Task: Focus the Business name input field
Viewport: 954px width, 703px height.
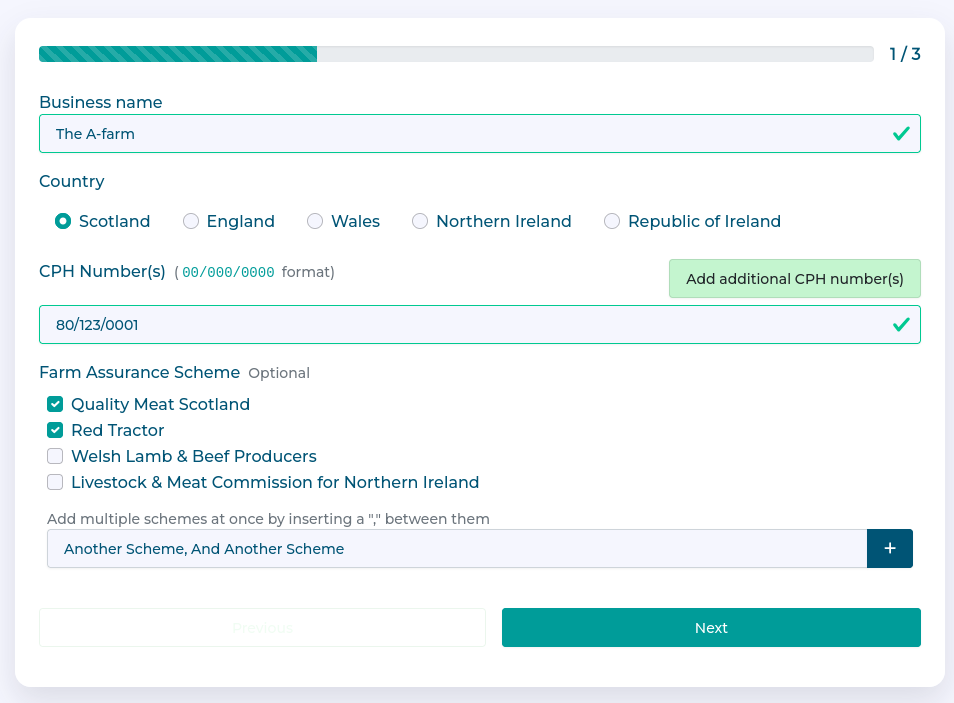Action: coord(460,133)
